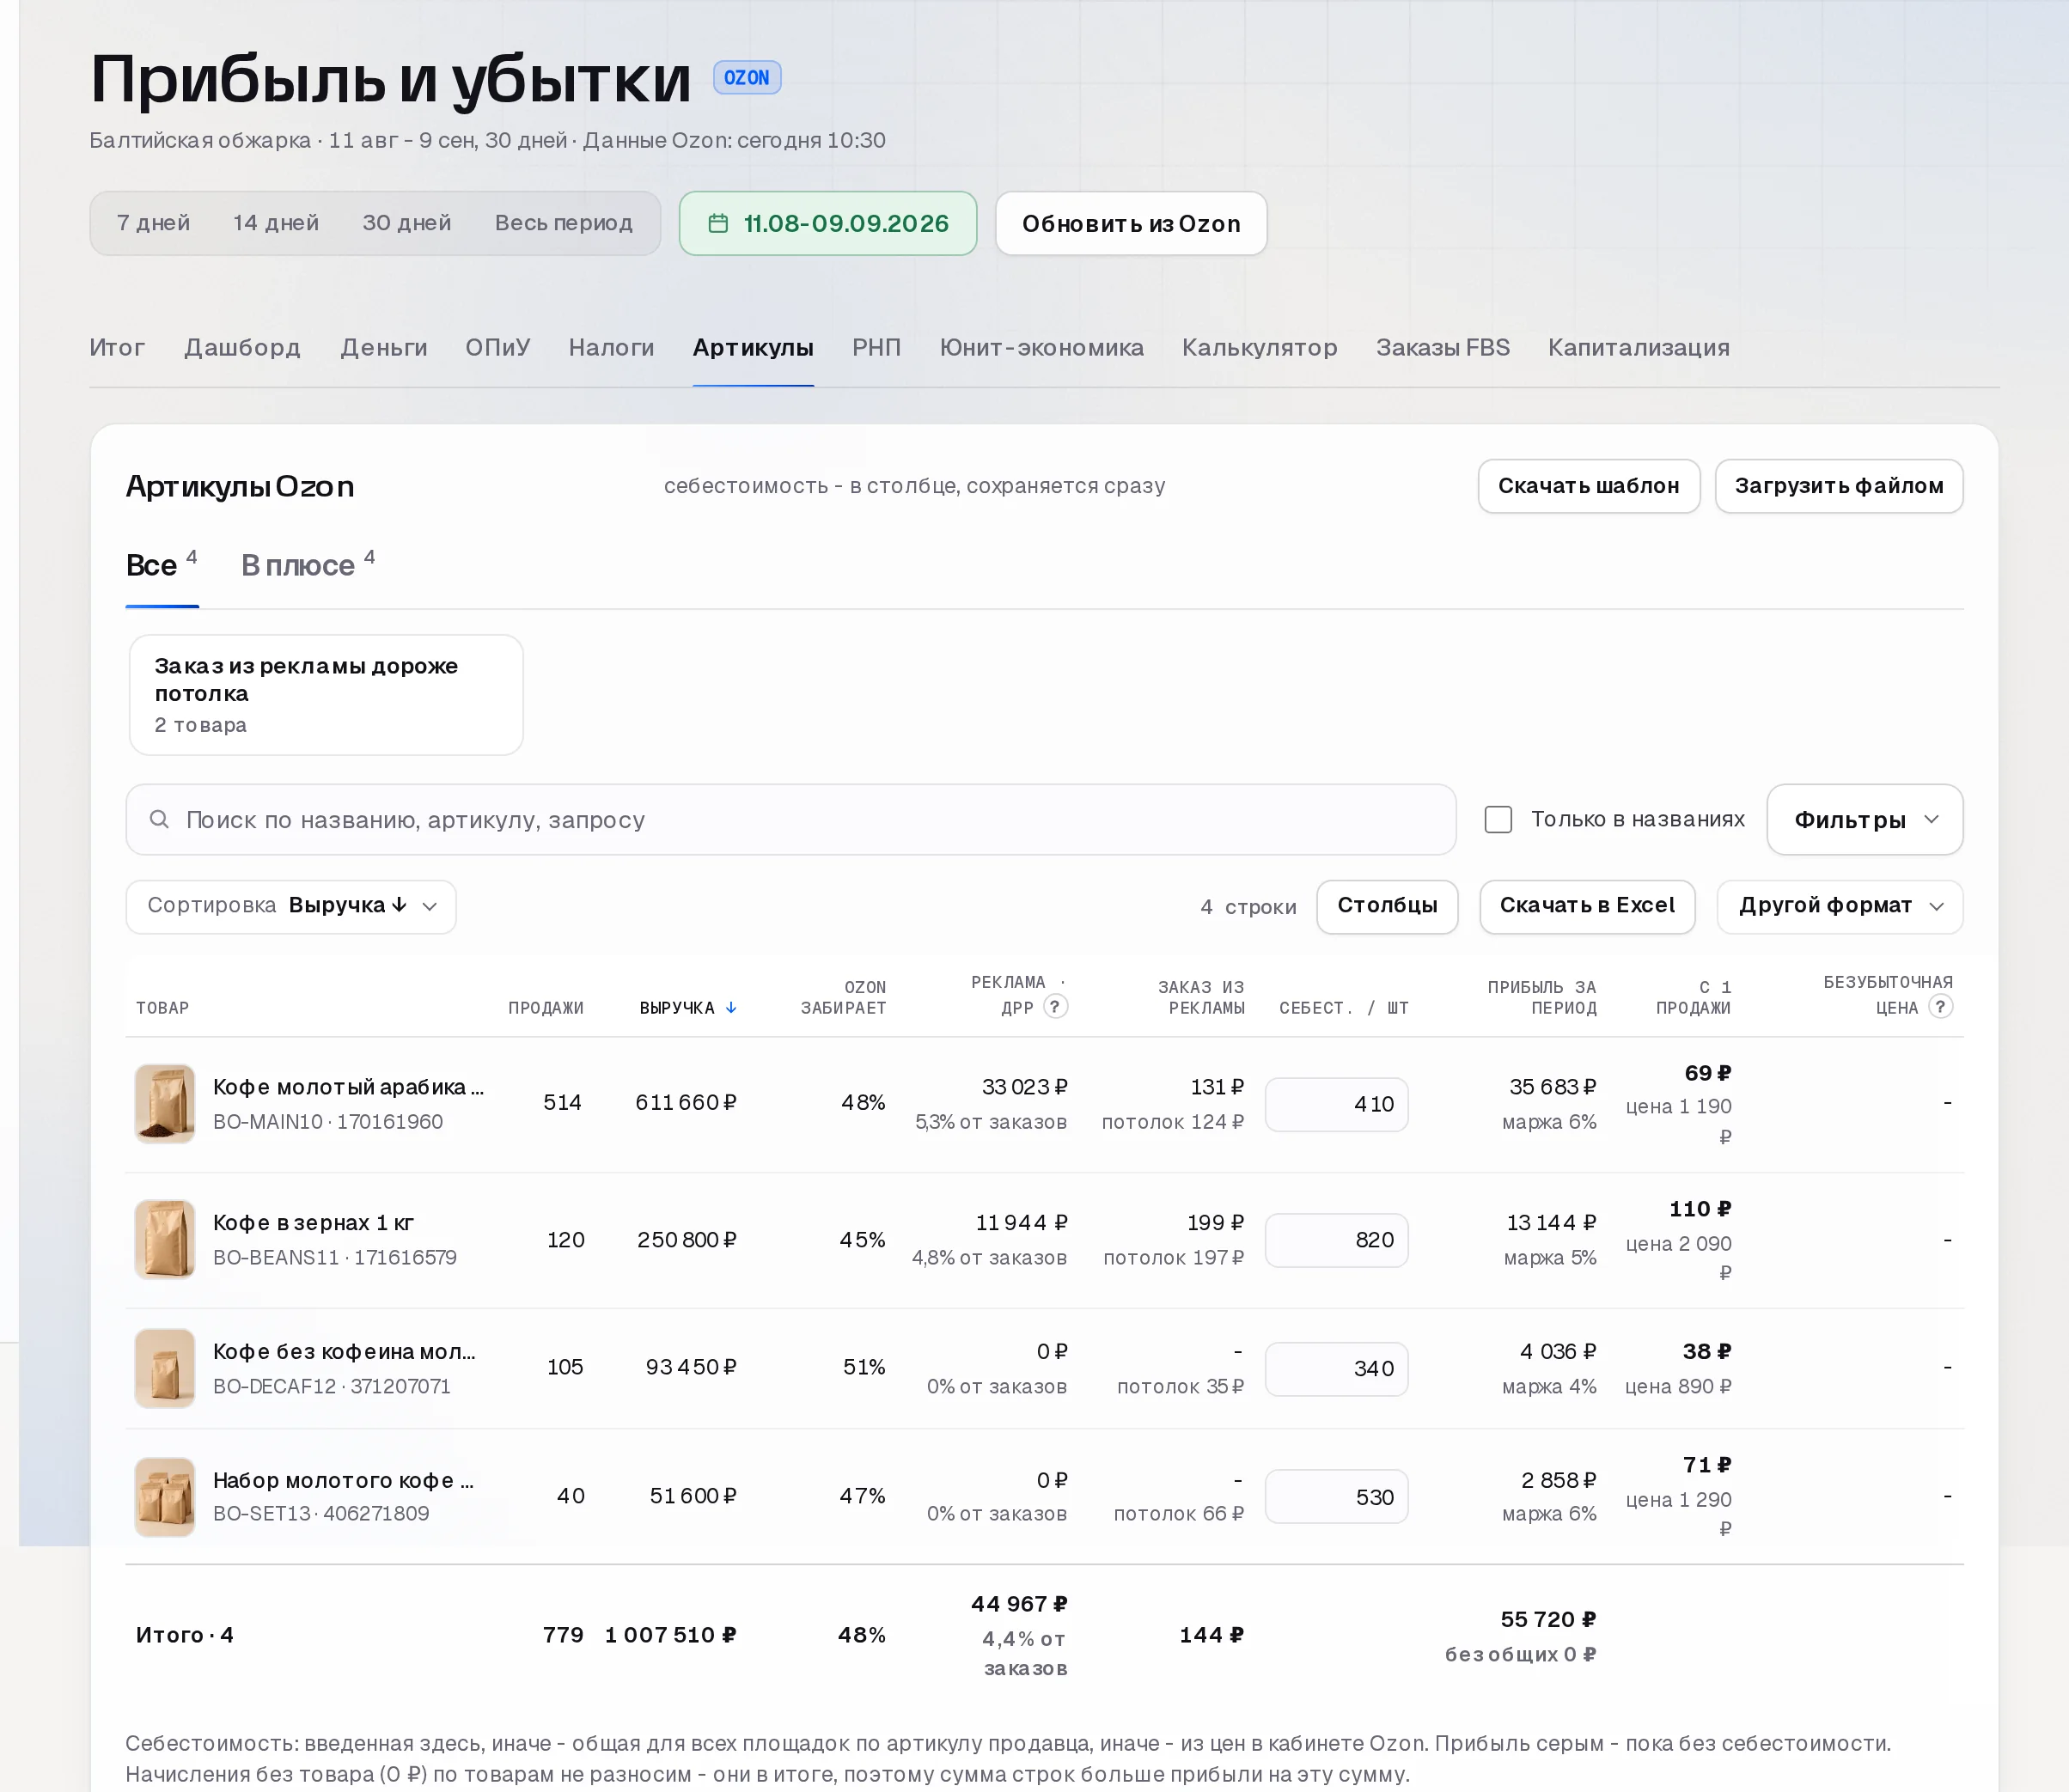Open Заказ из рекламы дороже потолка card

click(326, 694)
